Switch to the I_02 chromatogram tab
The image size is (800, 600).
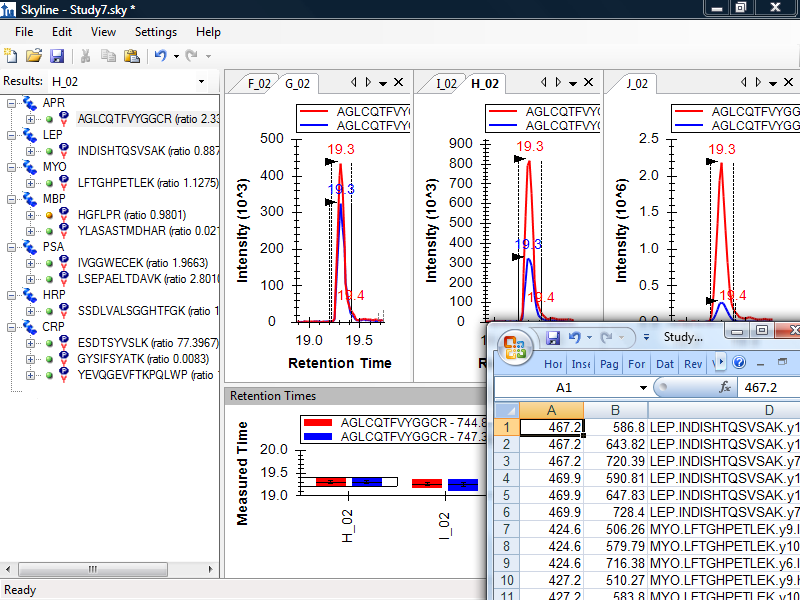pyautogui.click(x=446, y=84)
